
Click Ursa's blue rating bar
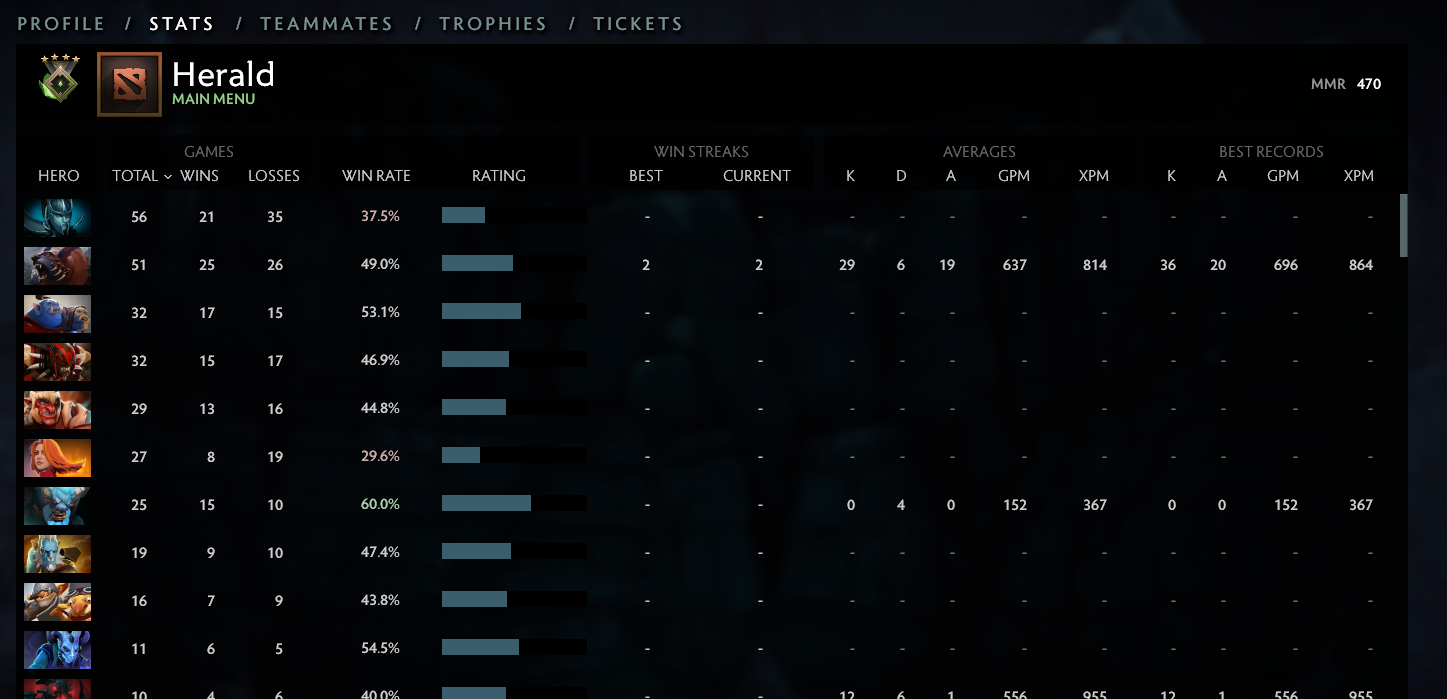(477, 262)
